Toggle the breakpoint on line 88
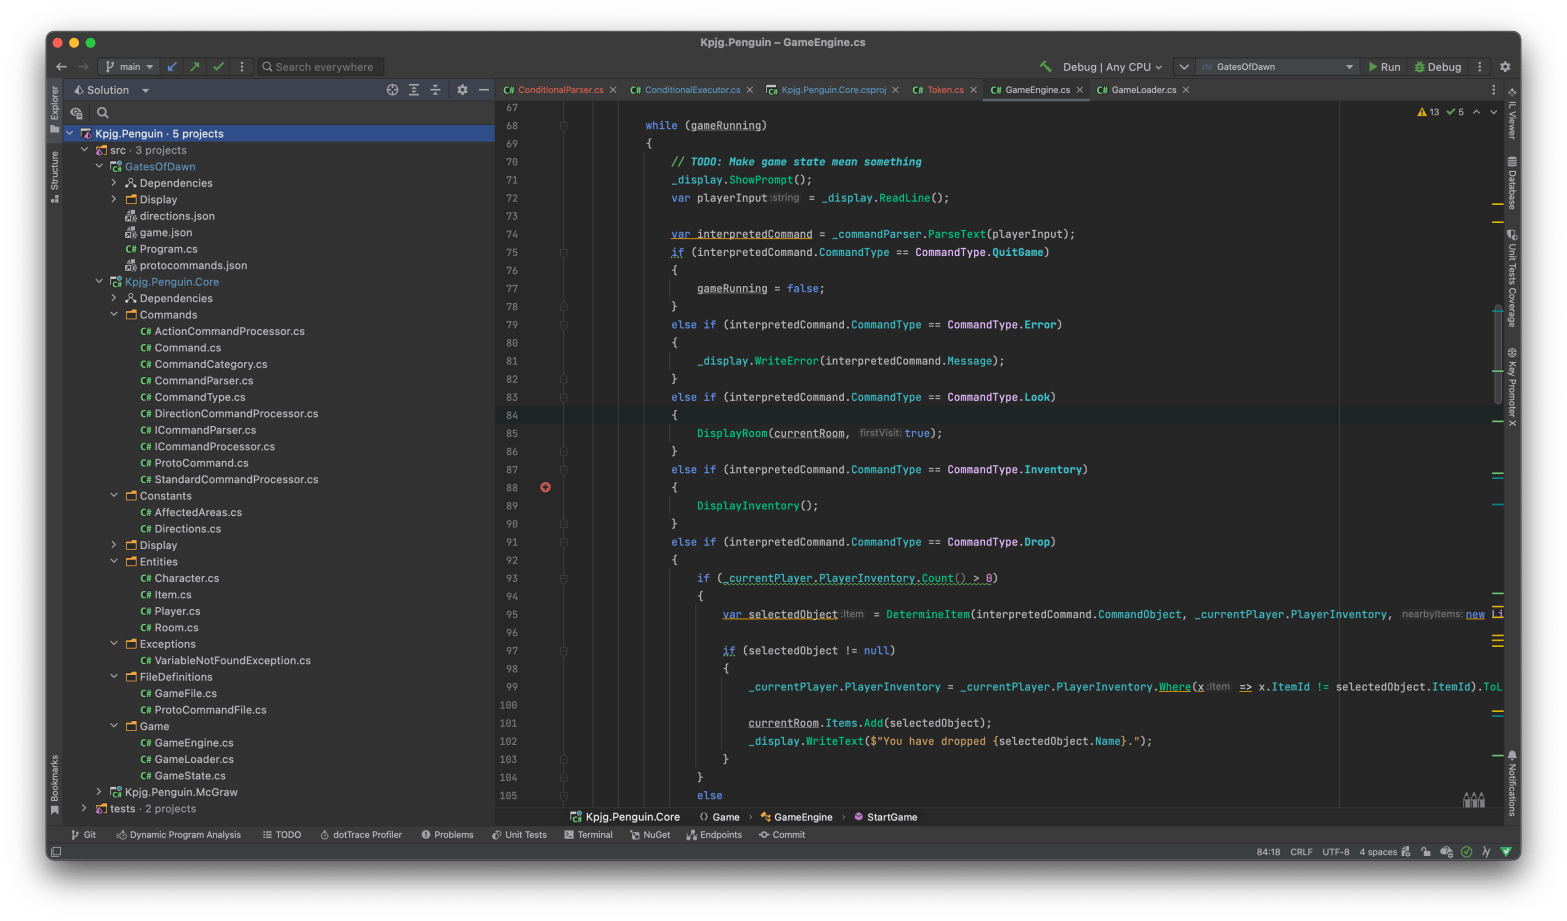Viewport: 1567px width, 921px height. [545, 488]
